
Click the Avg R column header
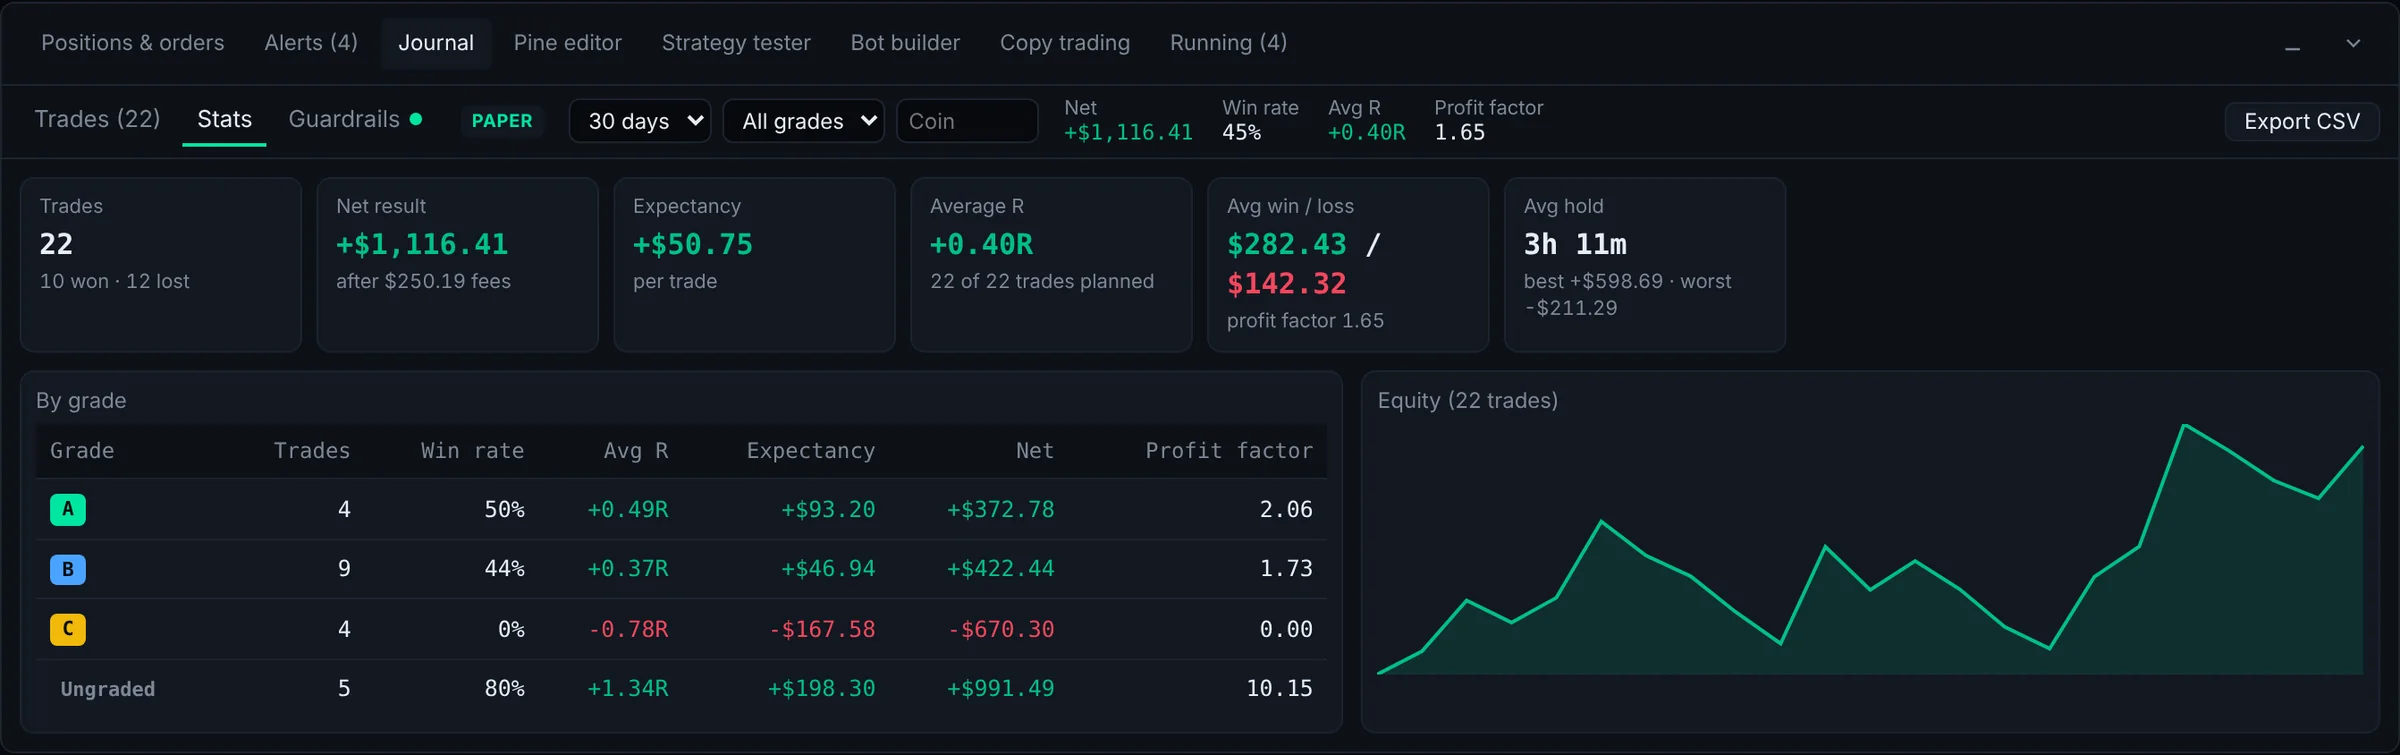tap(636, 451)
